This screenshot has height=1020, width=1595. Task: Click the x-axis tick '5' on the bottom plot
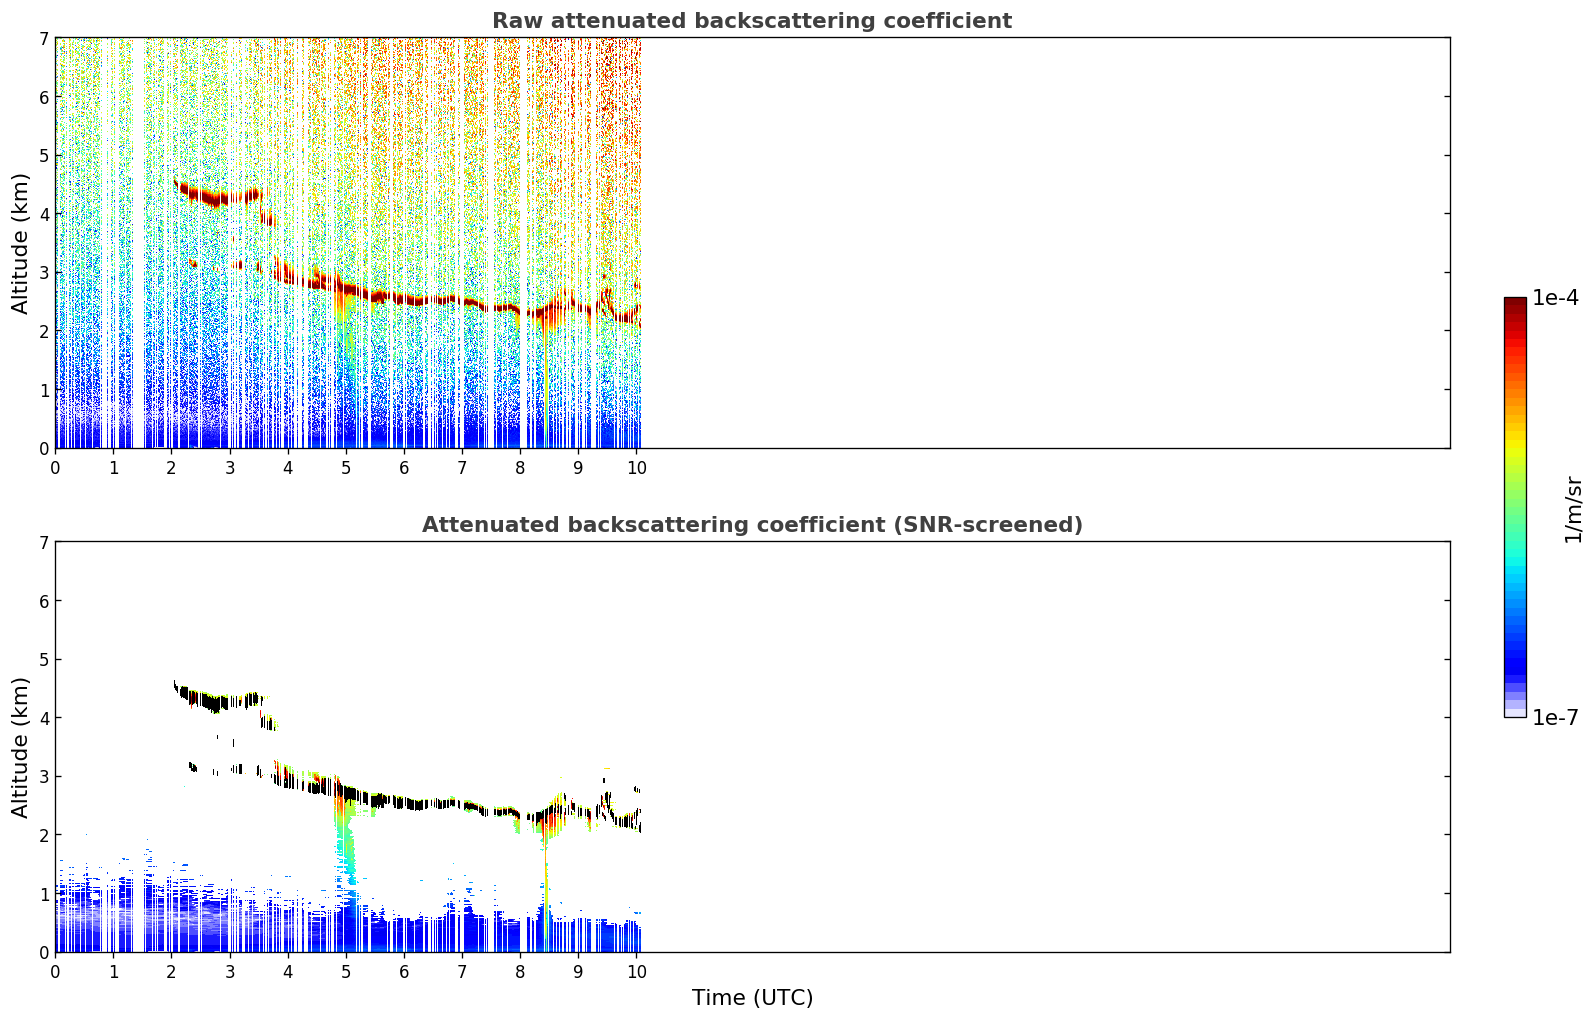[346, 972]
